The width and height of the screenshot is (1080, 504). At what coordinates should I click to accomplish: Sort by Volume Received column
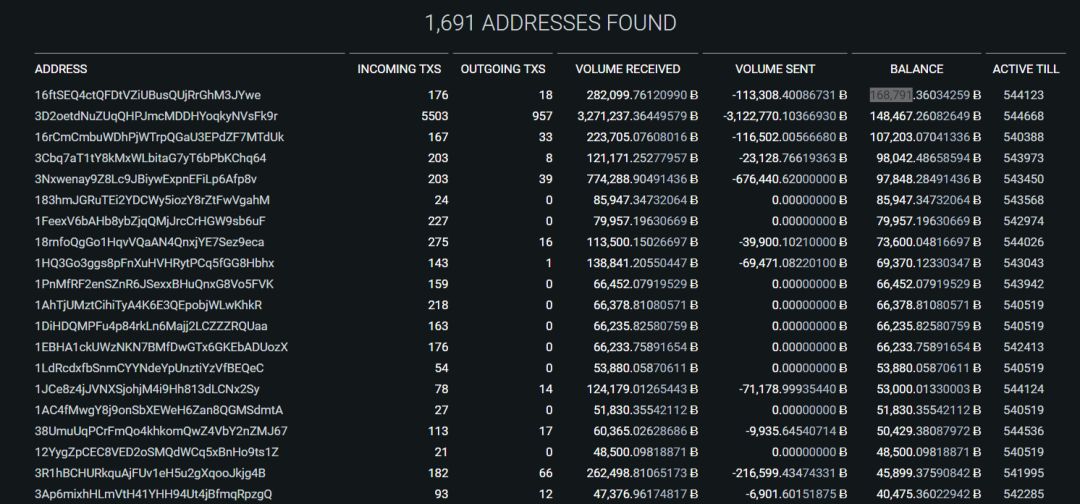(x=627, y=69)
